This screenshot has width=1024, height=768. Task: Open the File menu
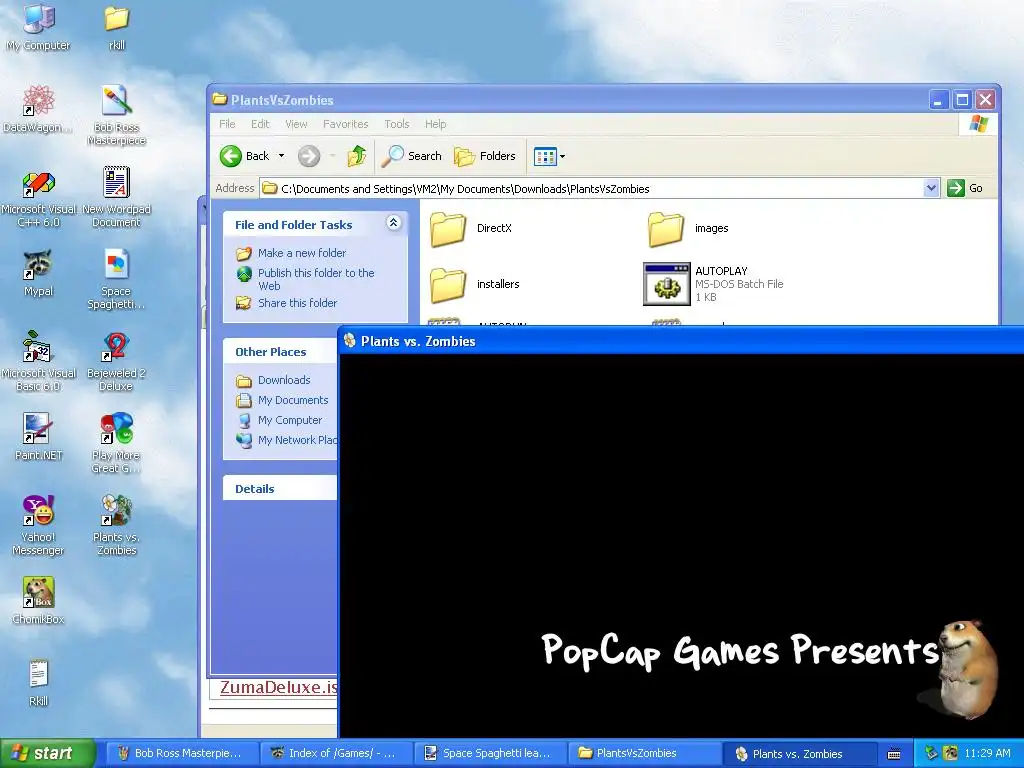tap(227, 124)
